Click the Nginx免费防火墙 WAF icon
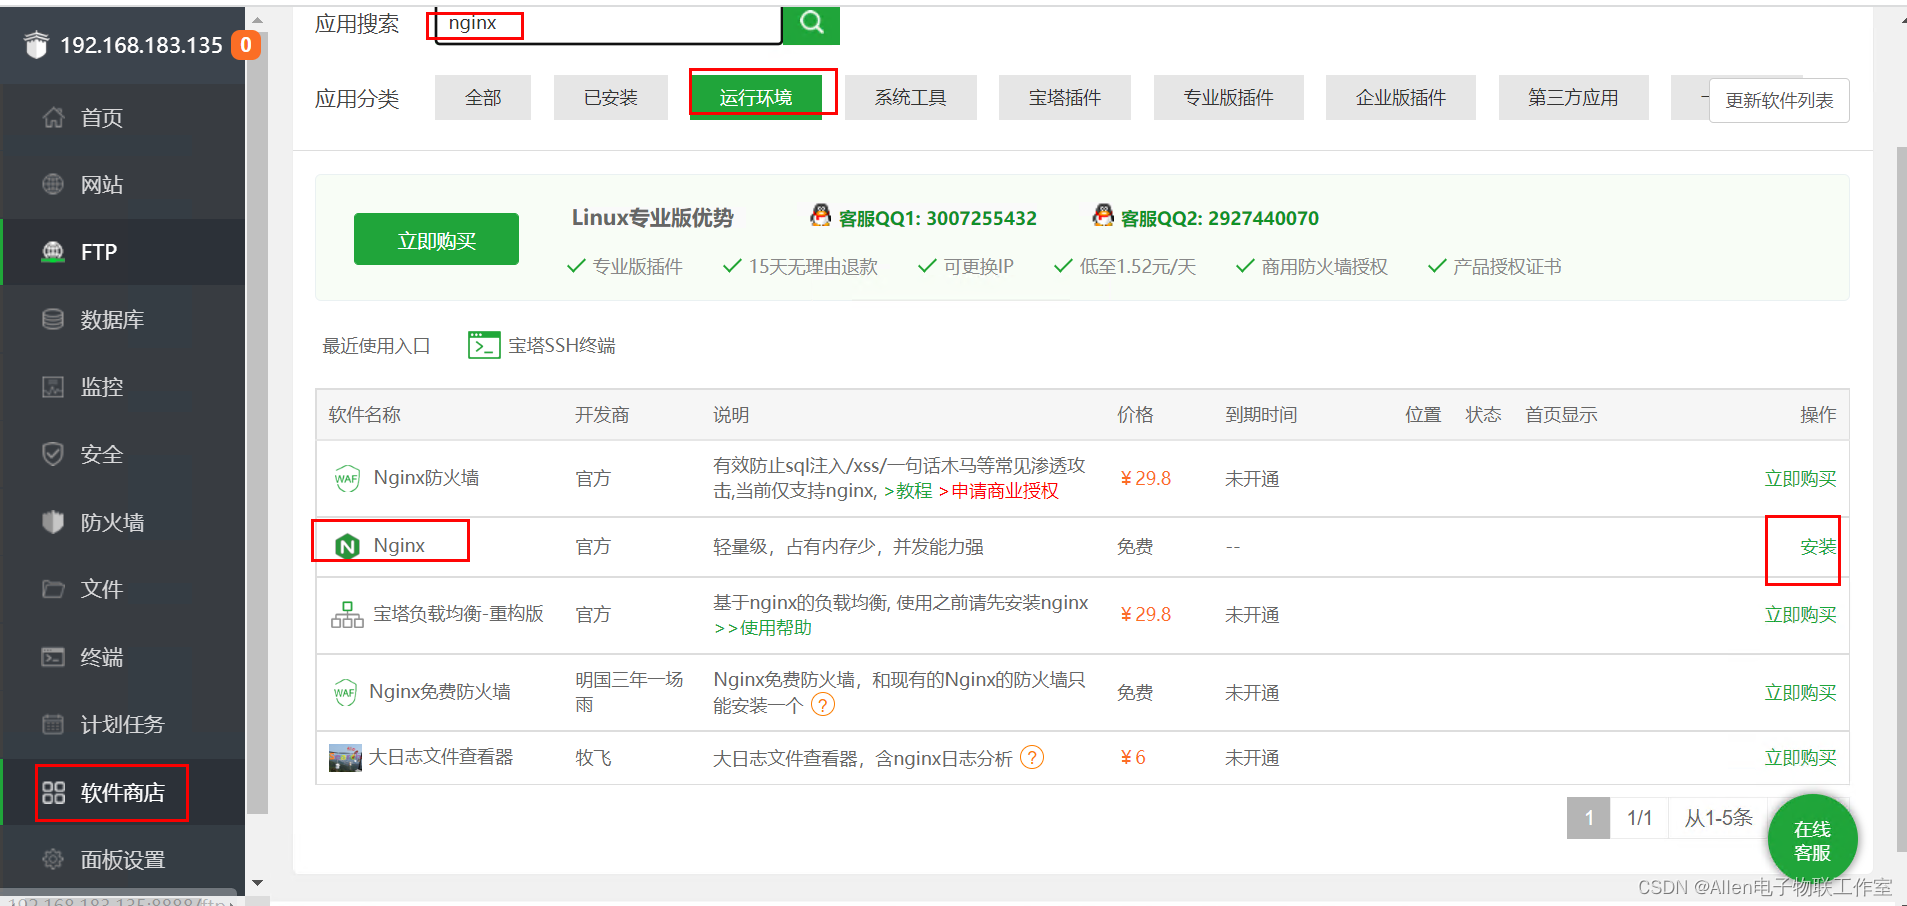Image resolution: width=1907 pixels, height=906 pixels. pyautogui.click(x=345, y=692)
